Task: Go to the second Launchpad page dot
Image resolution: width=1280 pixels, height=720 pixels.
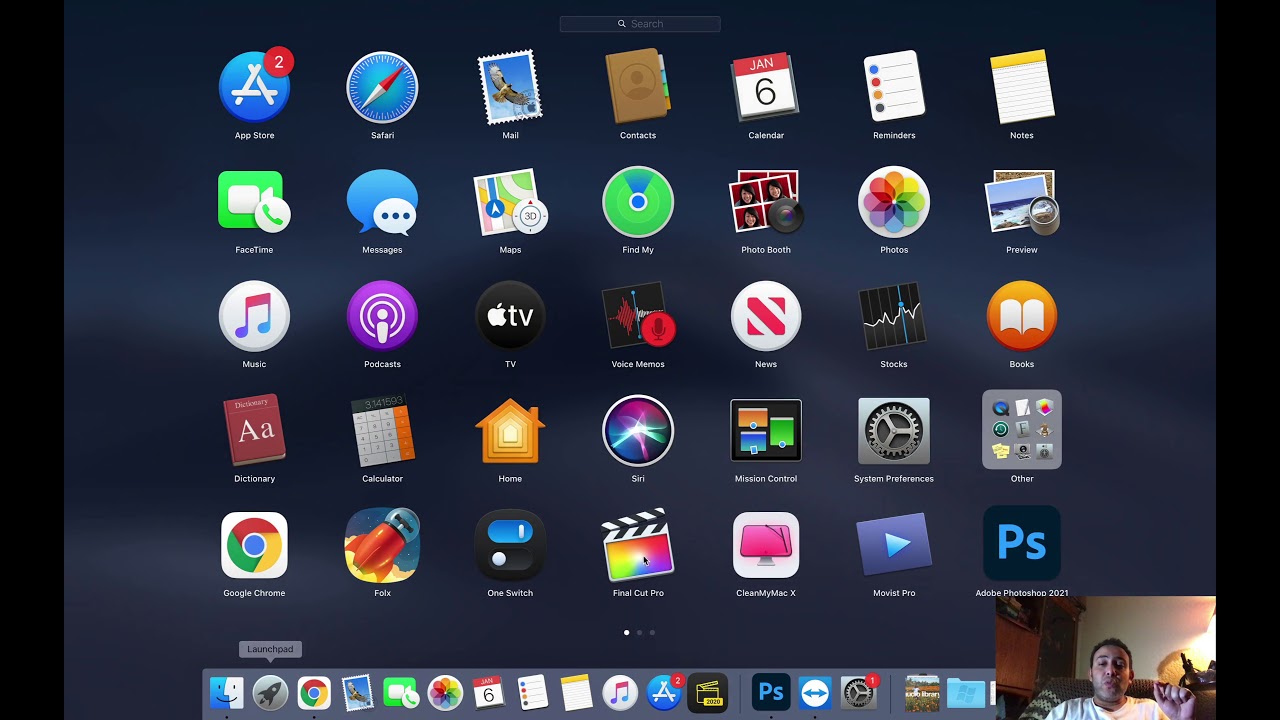Action: pos(640,632)
